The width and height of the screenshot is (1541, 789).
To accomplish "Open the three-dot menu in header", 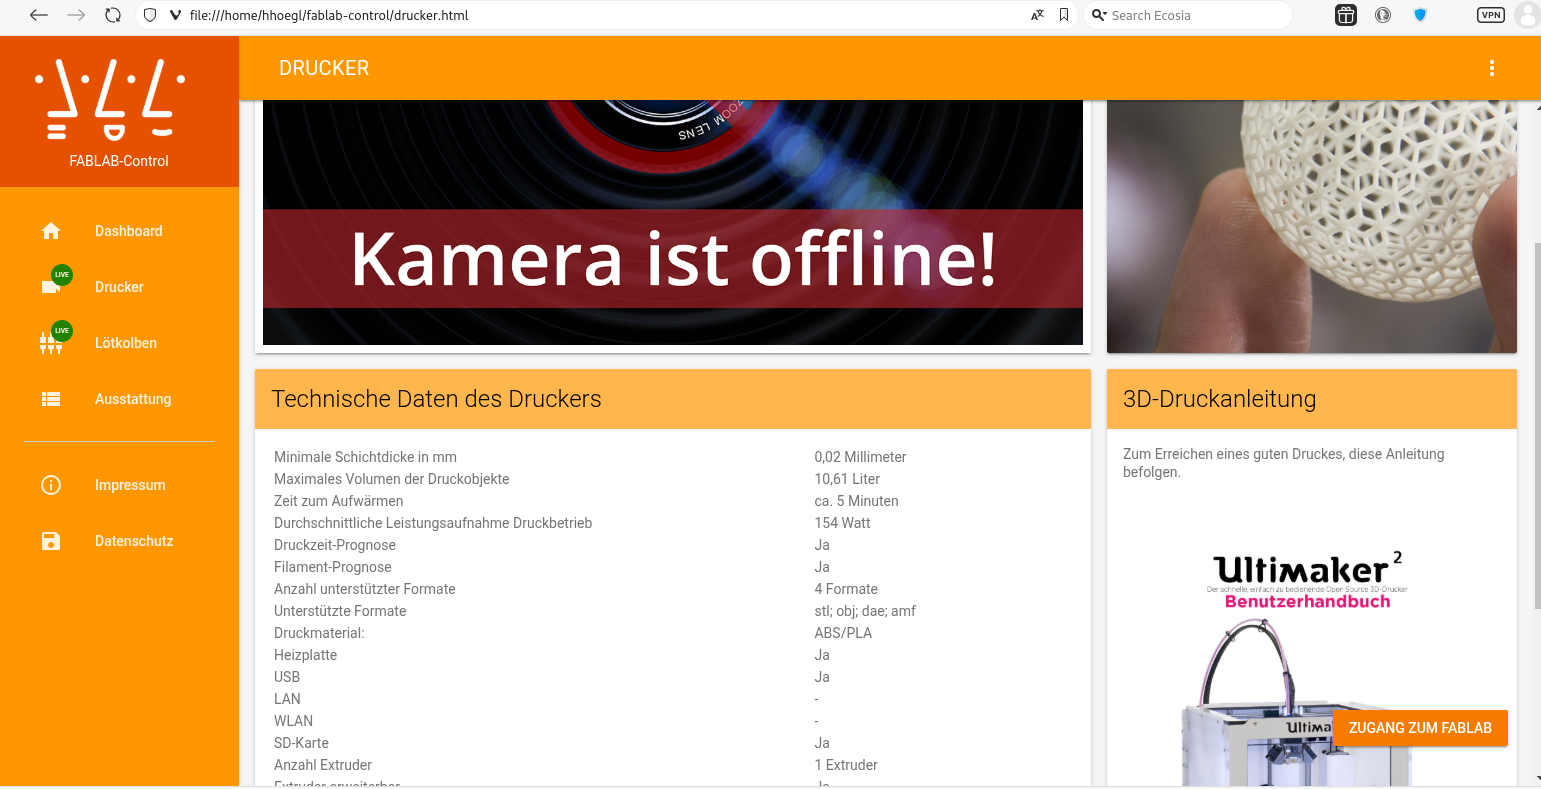I will pos(1492,68).
